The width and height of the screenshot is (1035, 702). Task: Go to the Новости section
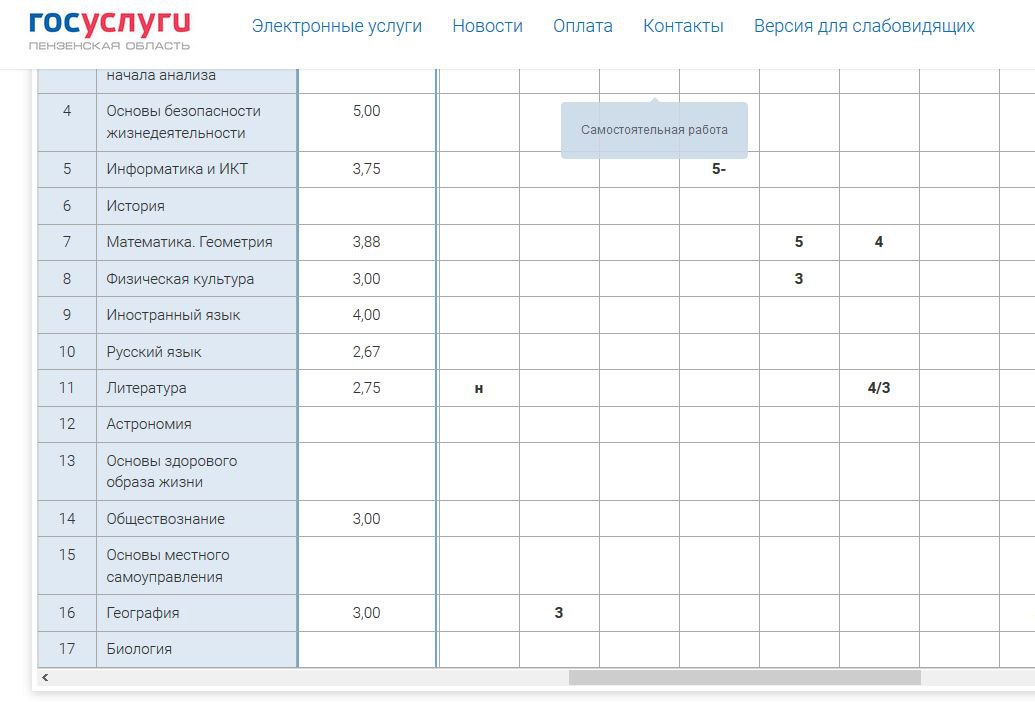(x=487, y=26)
